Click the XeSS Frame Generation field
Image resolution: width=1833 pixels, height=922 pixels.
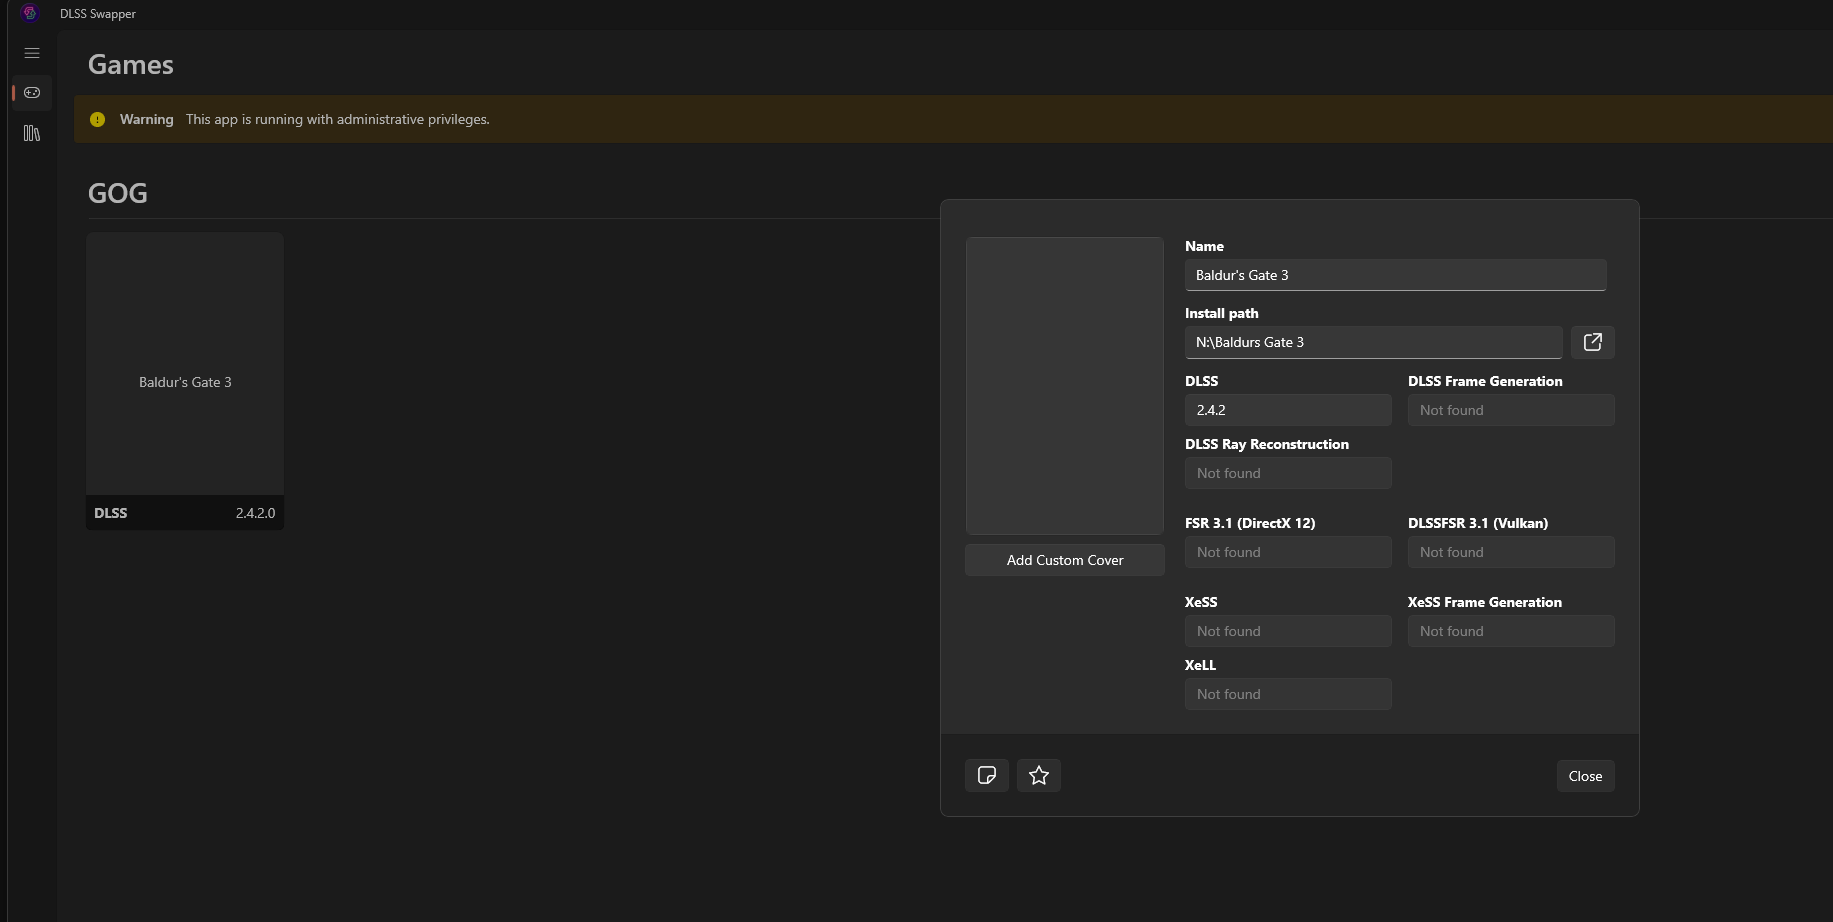pos(1510,631)
